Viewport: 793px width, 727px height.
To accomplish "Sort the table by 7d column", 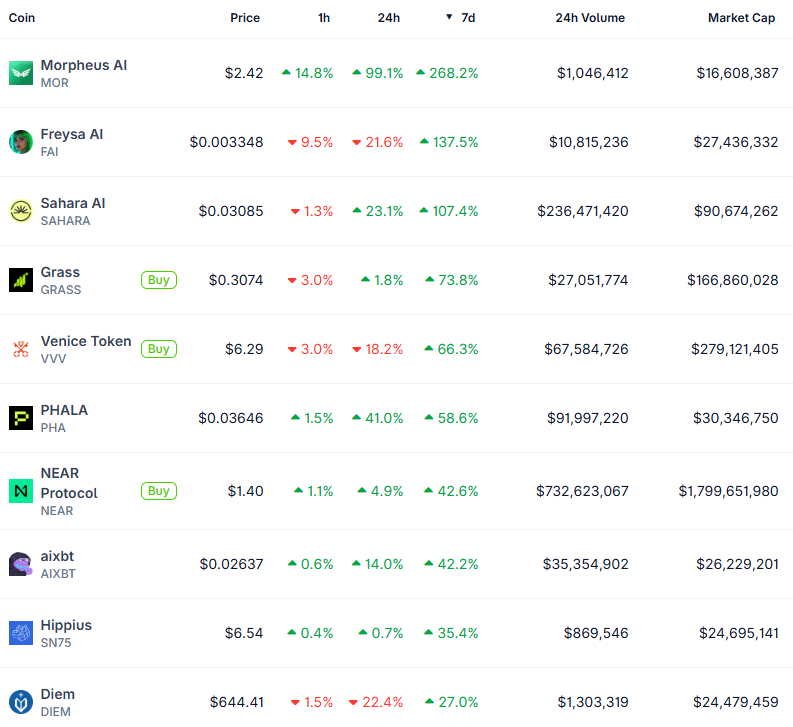I will [467, 18].
